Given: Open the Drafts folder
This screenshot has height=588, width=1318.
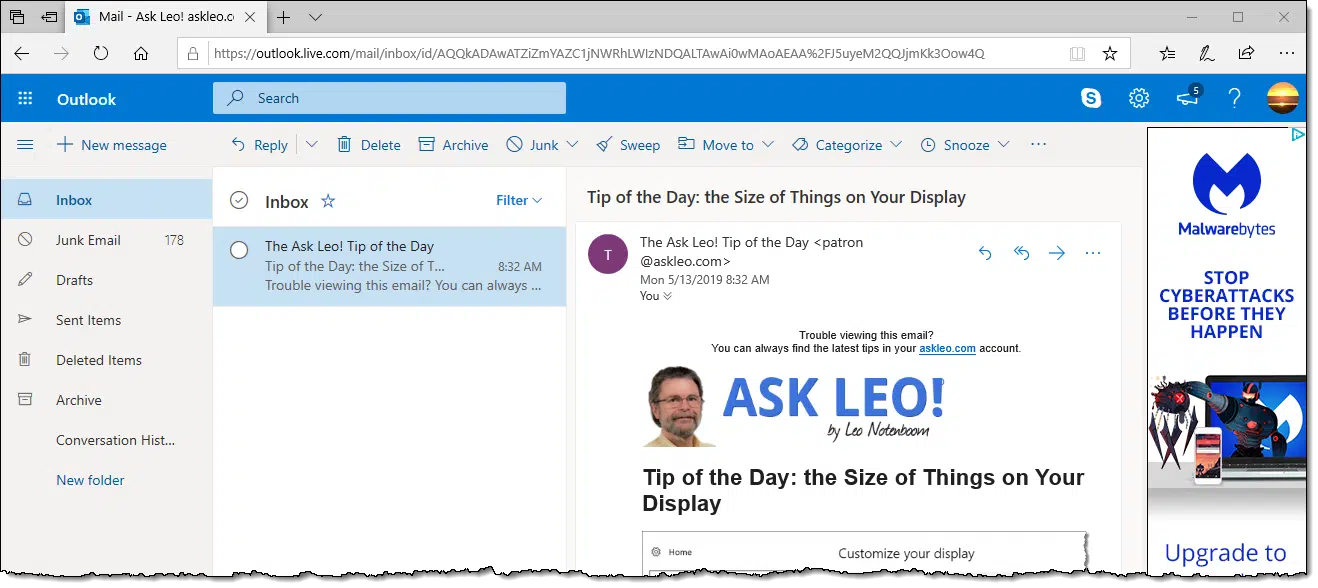Looking at the screenshot, I should click(x=106, y=280).
